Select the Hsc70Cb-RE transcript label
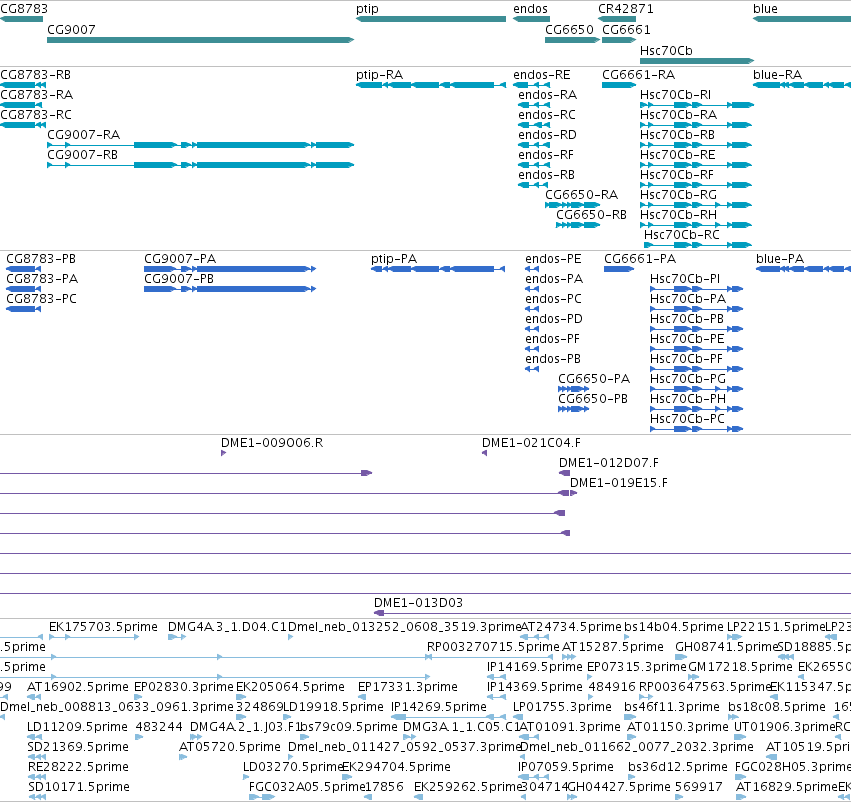The height and width of the screenshot is (802, 851). pyautogui.click(x=677, y=155)
